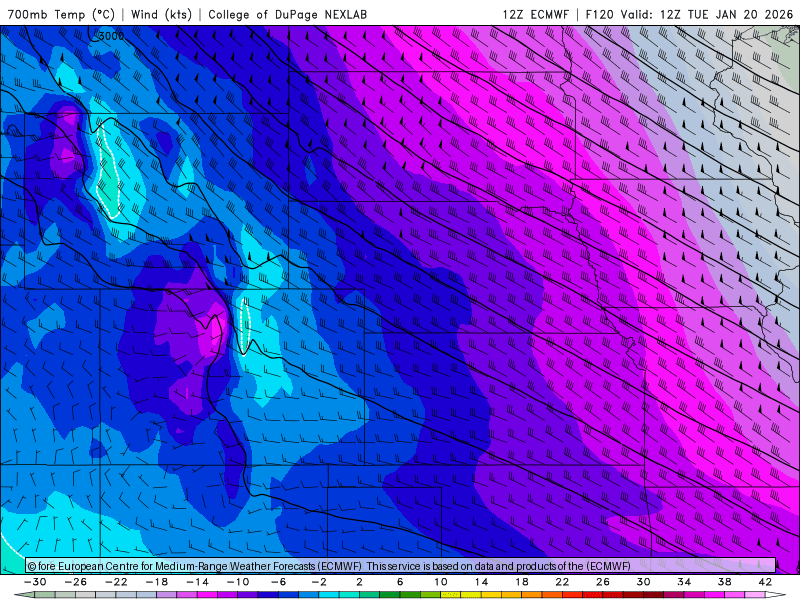Select the "26" color scale label
Image resolution: width=800 pixels, height=600 pixels.
pyautogui.click(x=603, y=582)
